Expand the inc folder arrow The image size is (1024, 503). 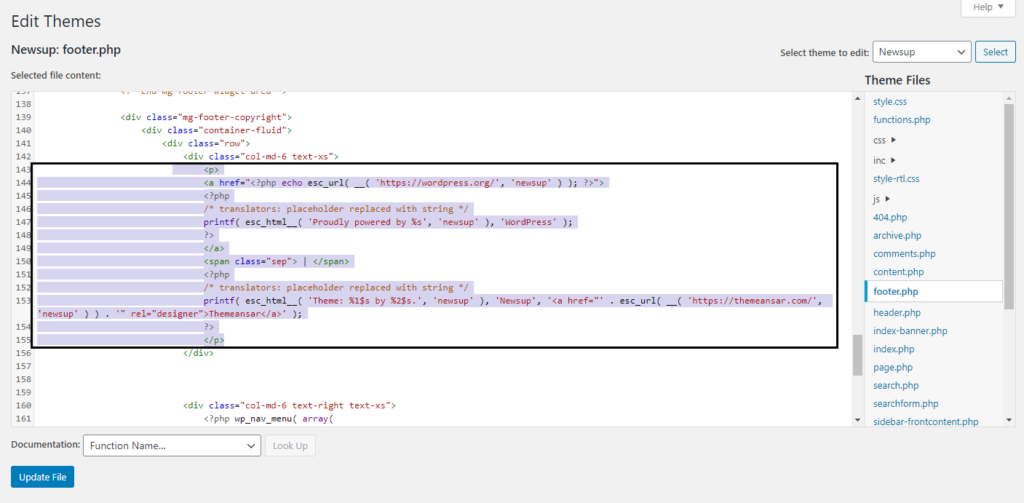click(x=893, y=160)
